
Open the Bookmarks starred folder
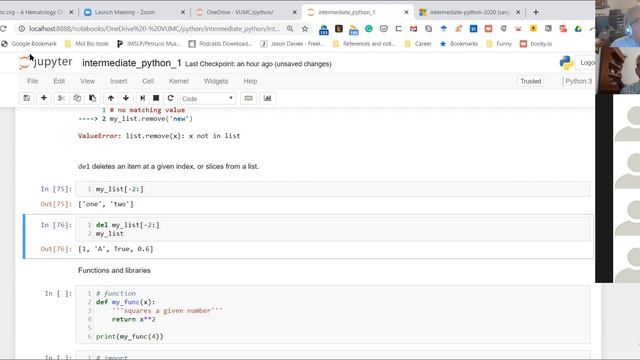[x=458, y=44]
